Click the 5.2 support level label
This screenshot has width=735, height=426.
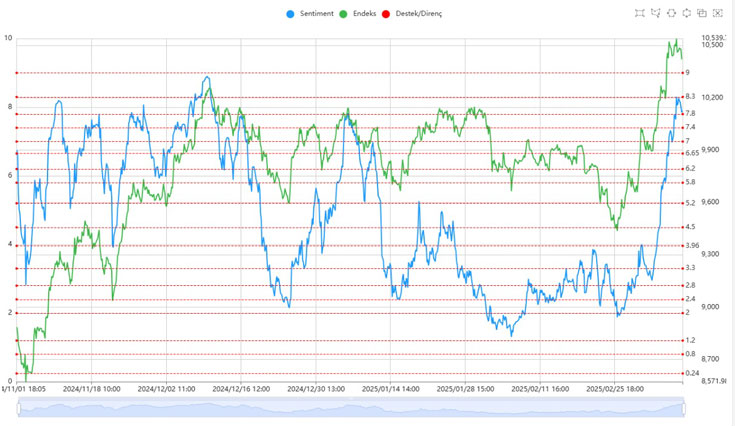click(x=690, y=203)
